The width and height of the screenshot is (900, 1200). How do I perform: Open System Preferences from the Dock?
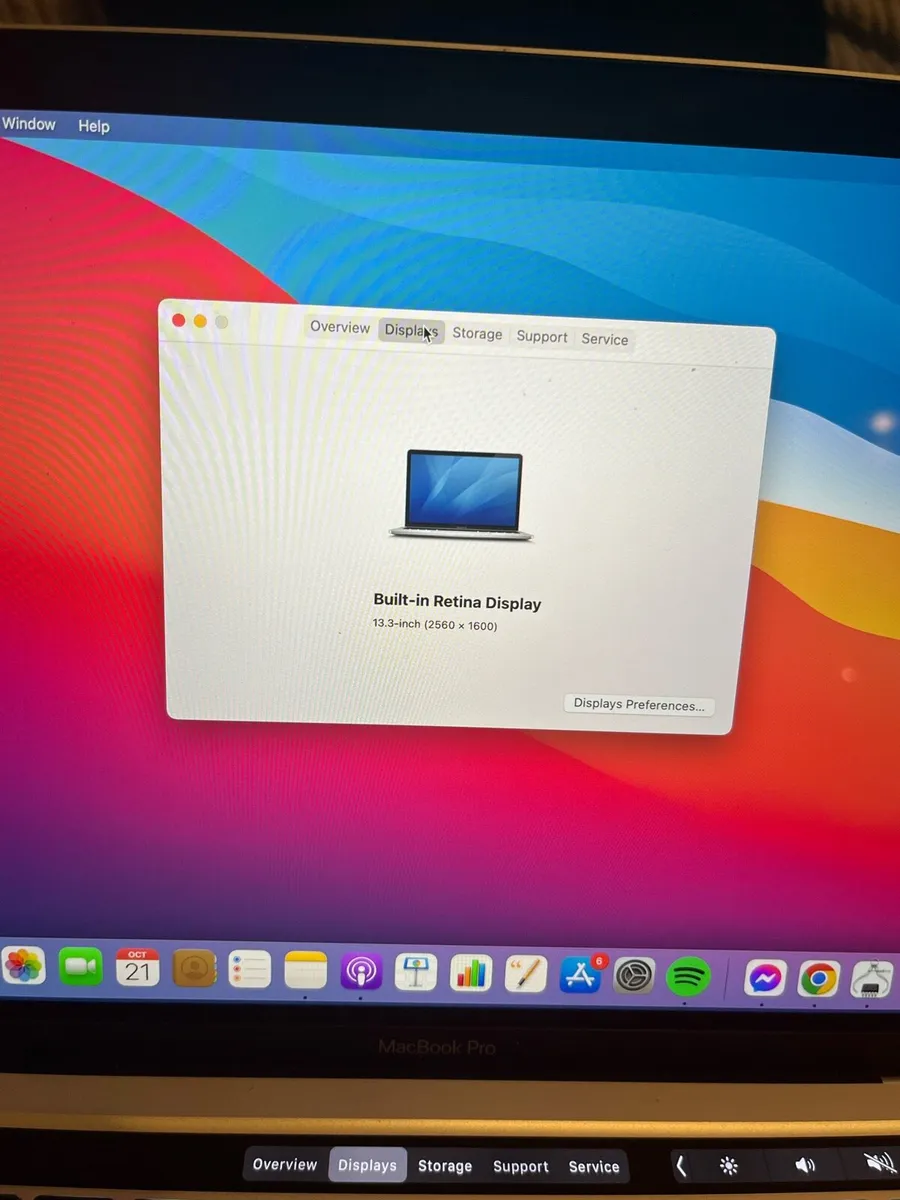coord(634,972)
